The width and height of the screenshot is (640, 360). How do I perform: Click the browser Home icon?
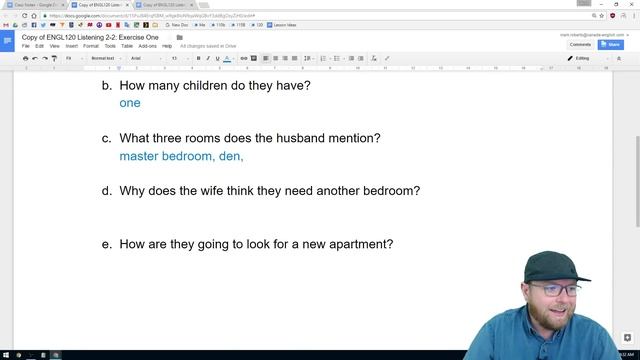34,16
